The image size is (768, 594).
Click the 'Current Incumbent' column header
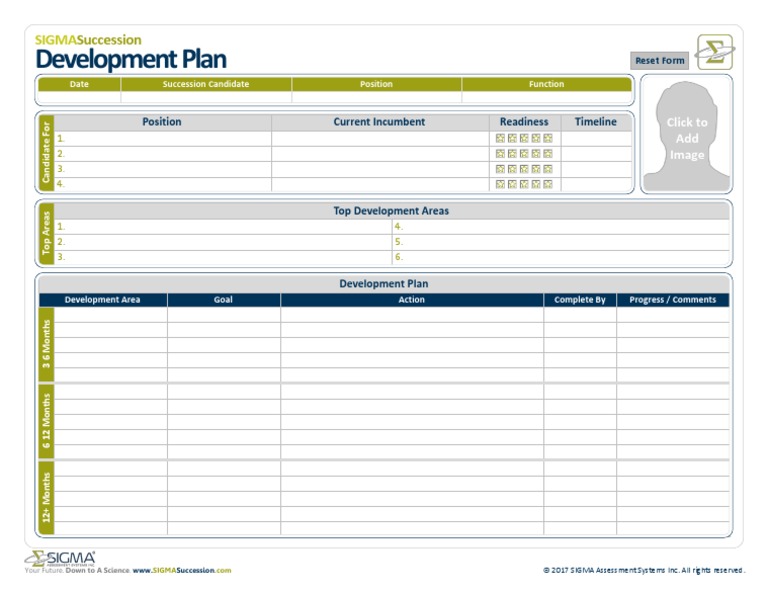click(x=379, y=122)
